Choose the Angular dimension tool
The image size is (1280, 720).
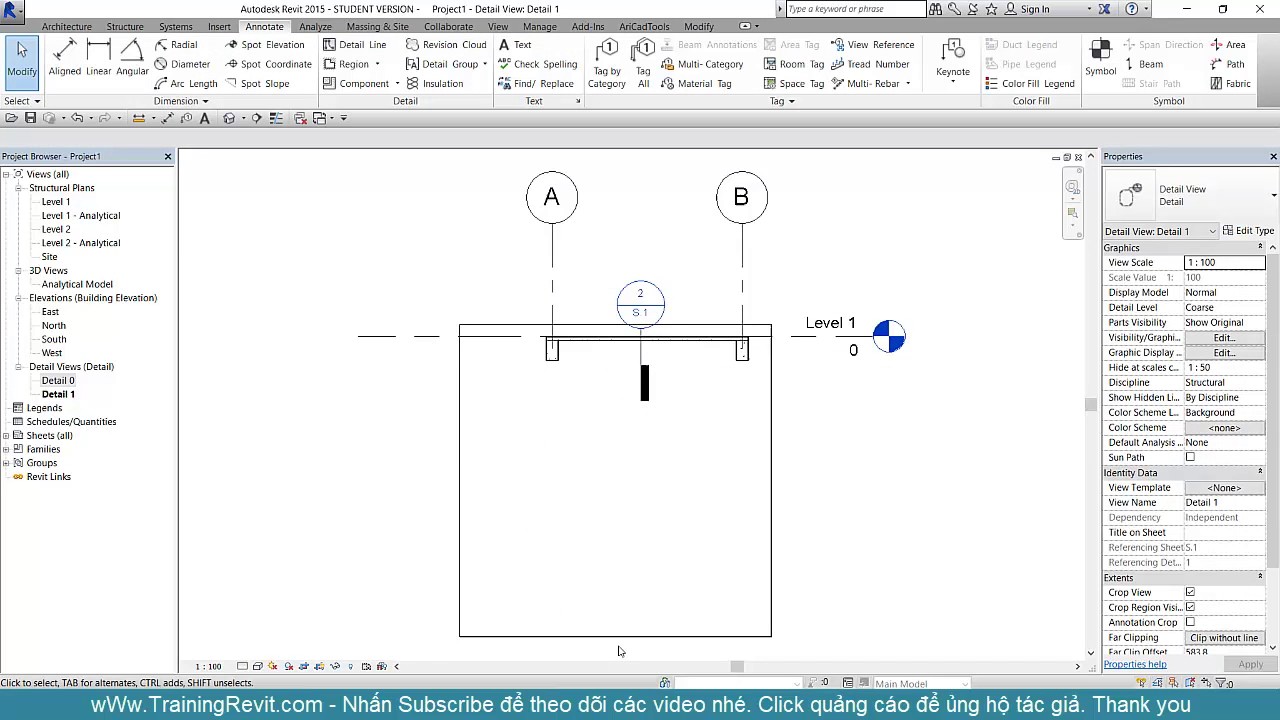click(x=132, y=58)
